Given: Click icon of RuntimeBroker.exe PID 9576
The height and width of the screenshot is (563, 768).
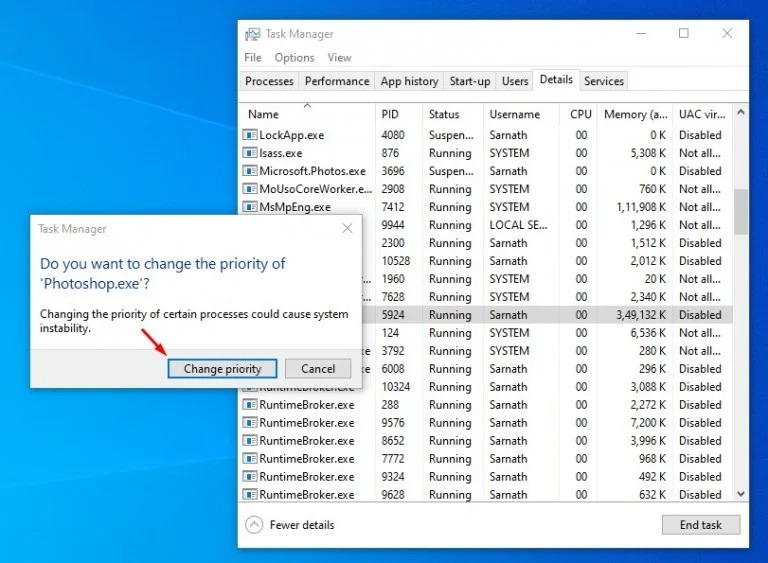Looking at the screenshot, I should pyautogui.click(x=250, y=423).
